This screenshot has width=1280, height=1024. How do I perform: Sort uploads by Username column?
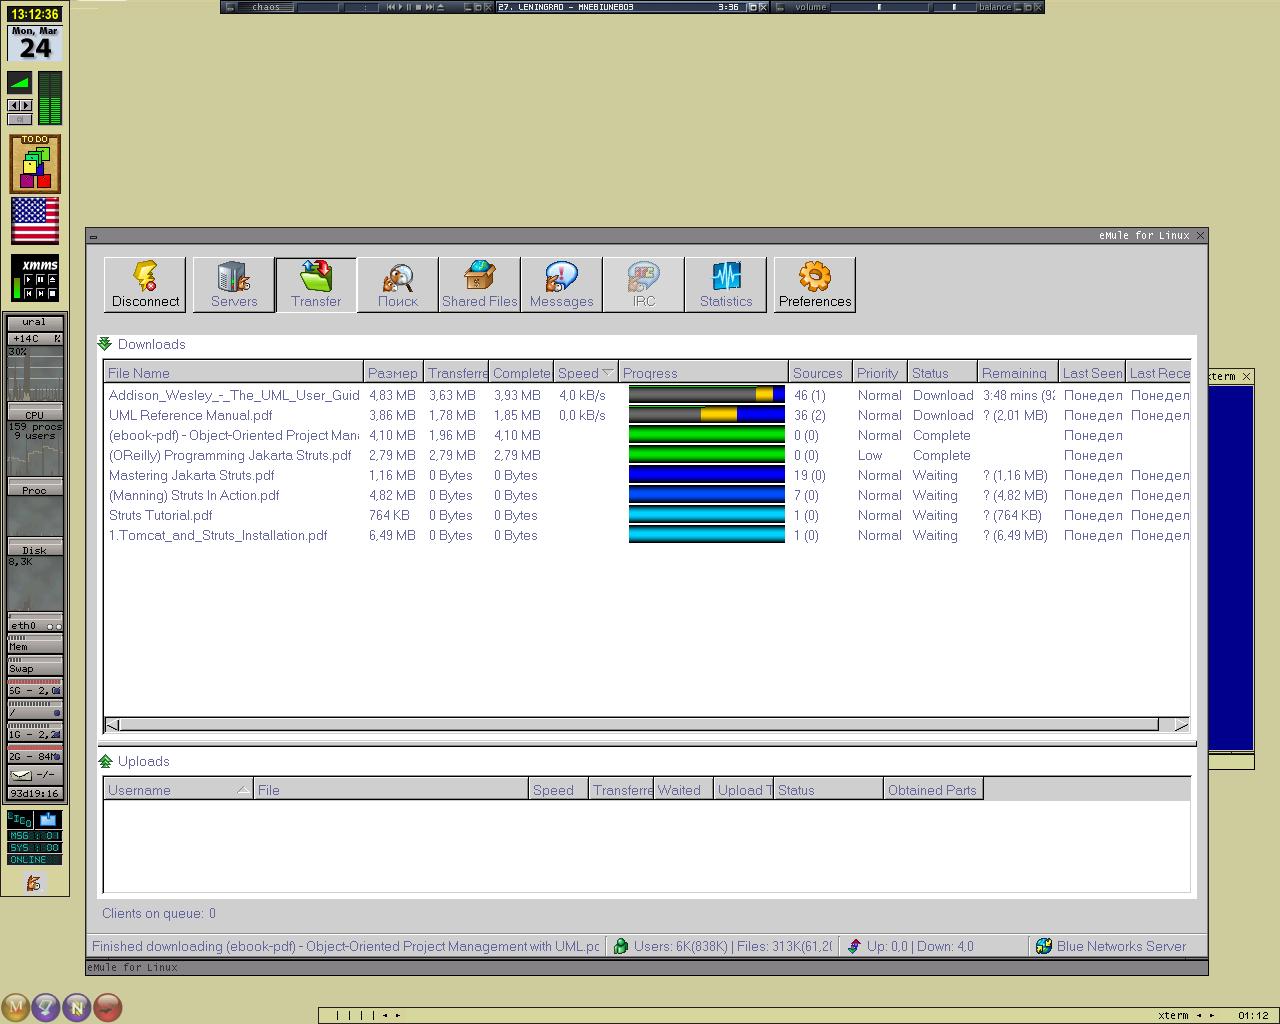[178, 790]
